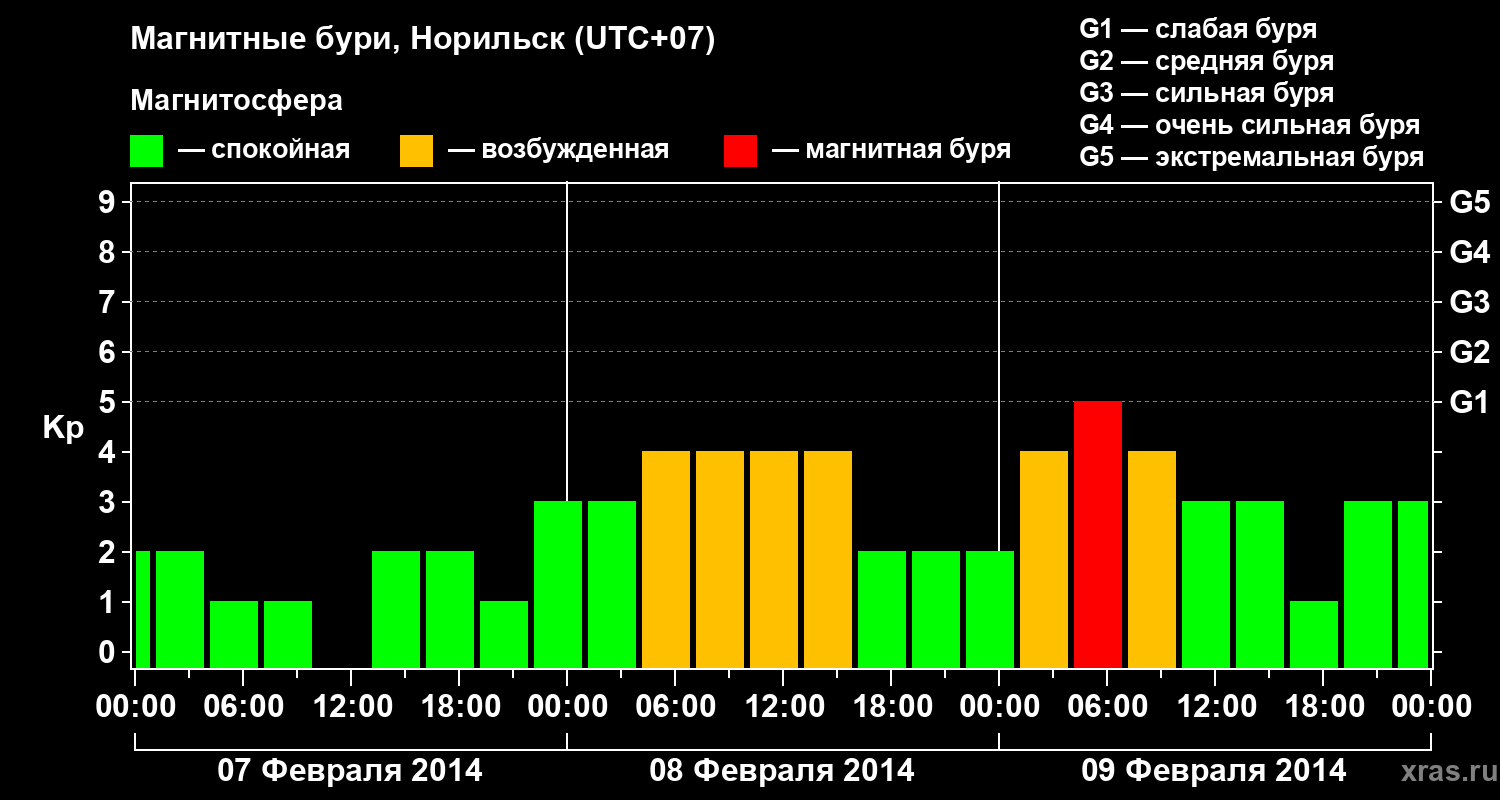Click the '06:00' time label above 08 Февраля
Viewport: 1500px width, 800px height.
pos(675,707)
